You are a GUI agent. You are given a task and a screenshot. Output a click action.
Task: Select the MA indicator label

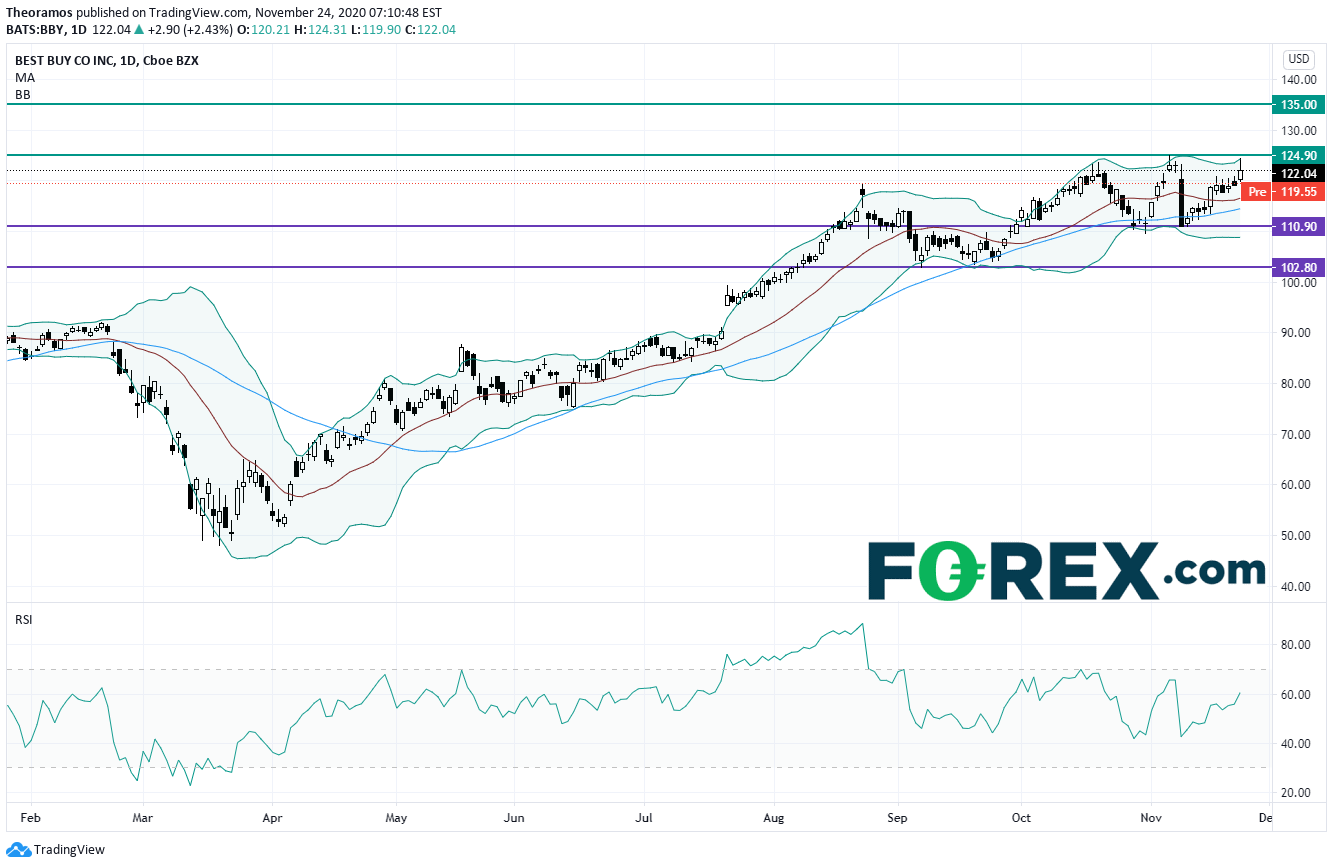point(24,77)
